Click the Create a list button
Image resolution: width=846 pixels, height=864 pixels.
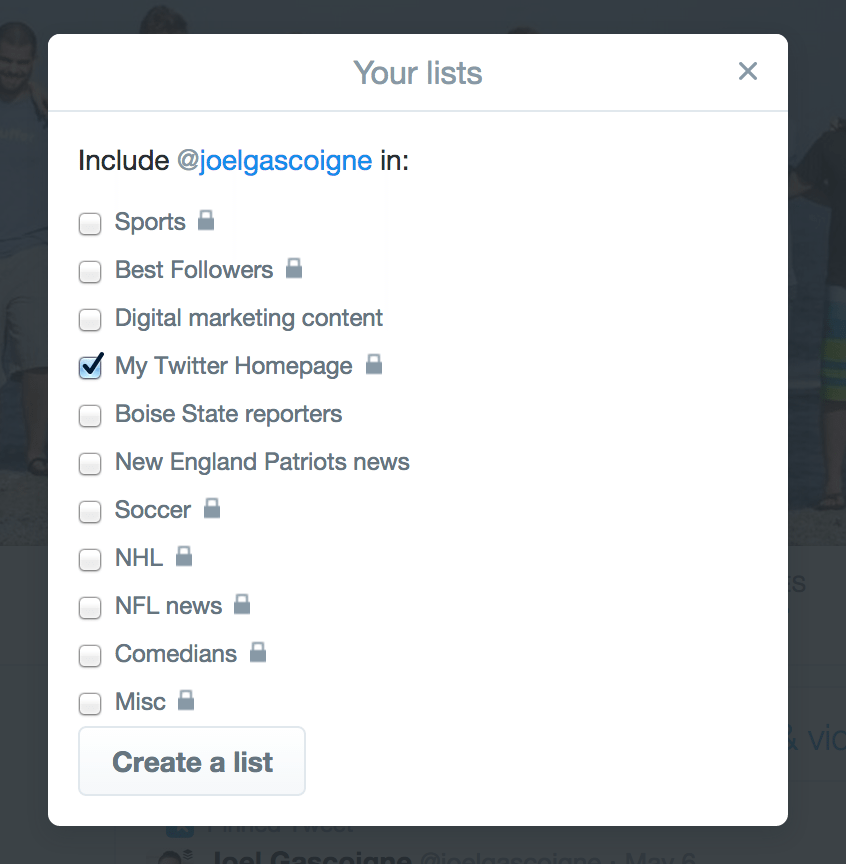pos(191,761)
